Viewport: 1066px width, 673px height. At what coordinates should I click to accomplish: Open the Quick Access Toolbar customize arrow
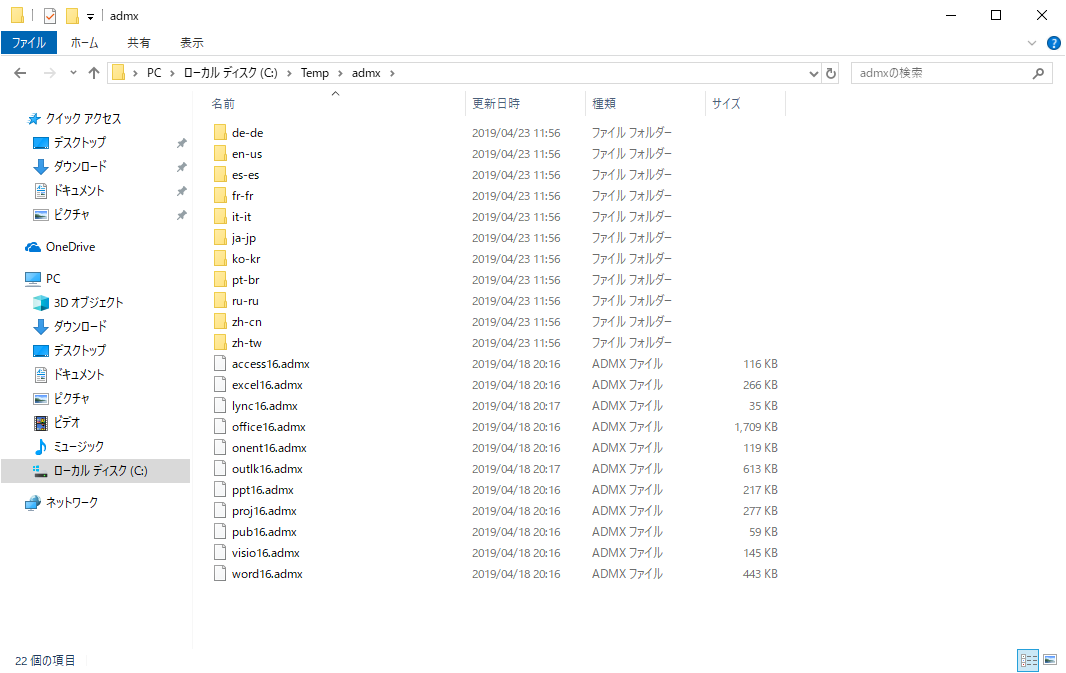90,16
